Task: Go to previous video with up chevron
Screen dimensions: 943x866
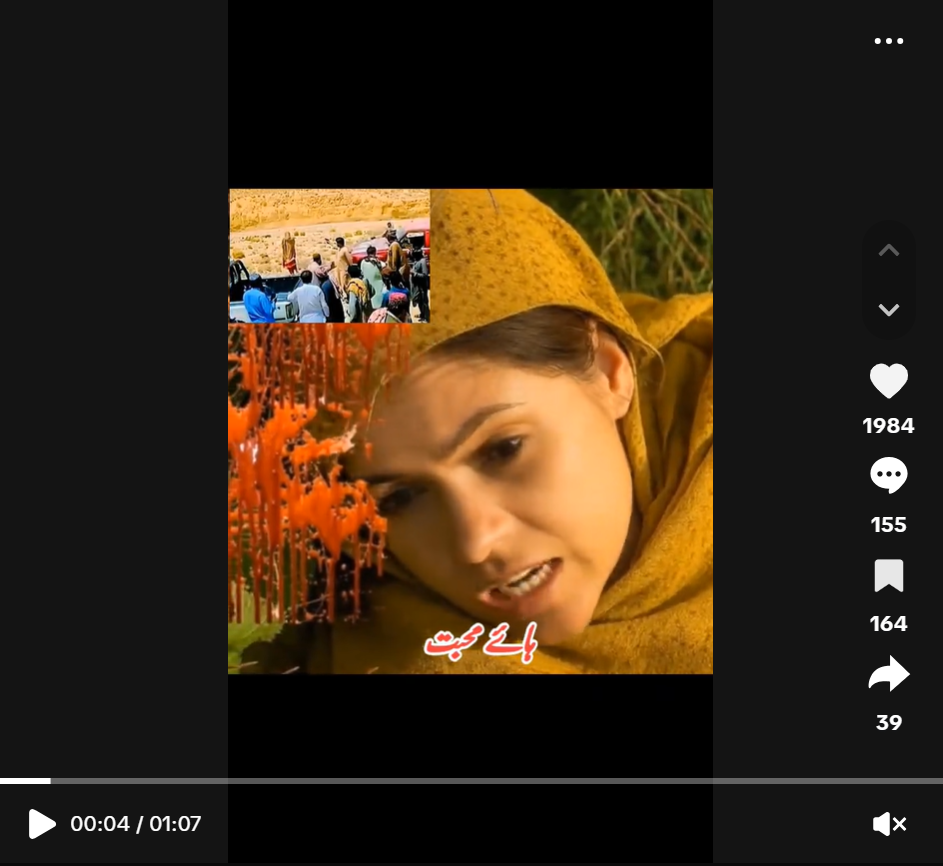Action: click(x=888, y=251)
